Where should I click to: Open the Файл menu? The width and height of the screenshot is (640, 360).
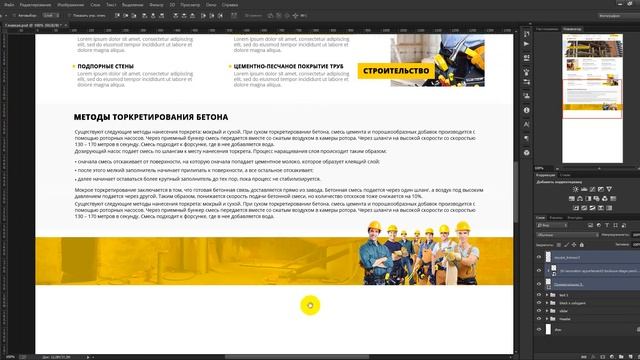(9, 5)
